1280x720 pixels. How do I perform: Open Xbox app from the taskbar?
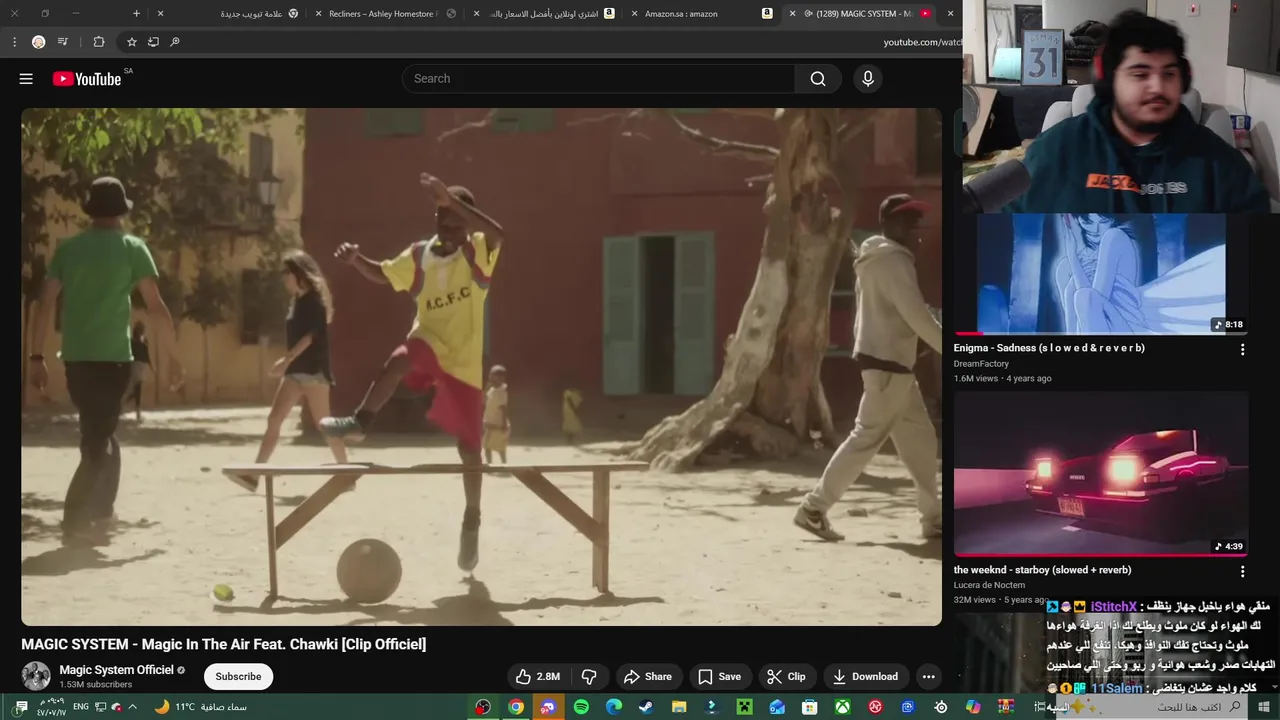coord(843,707)
